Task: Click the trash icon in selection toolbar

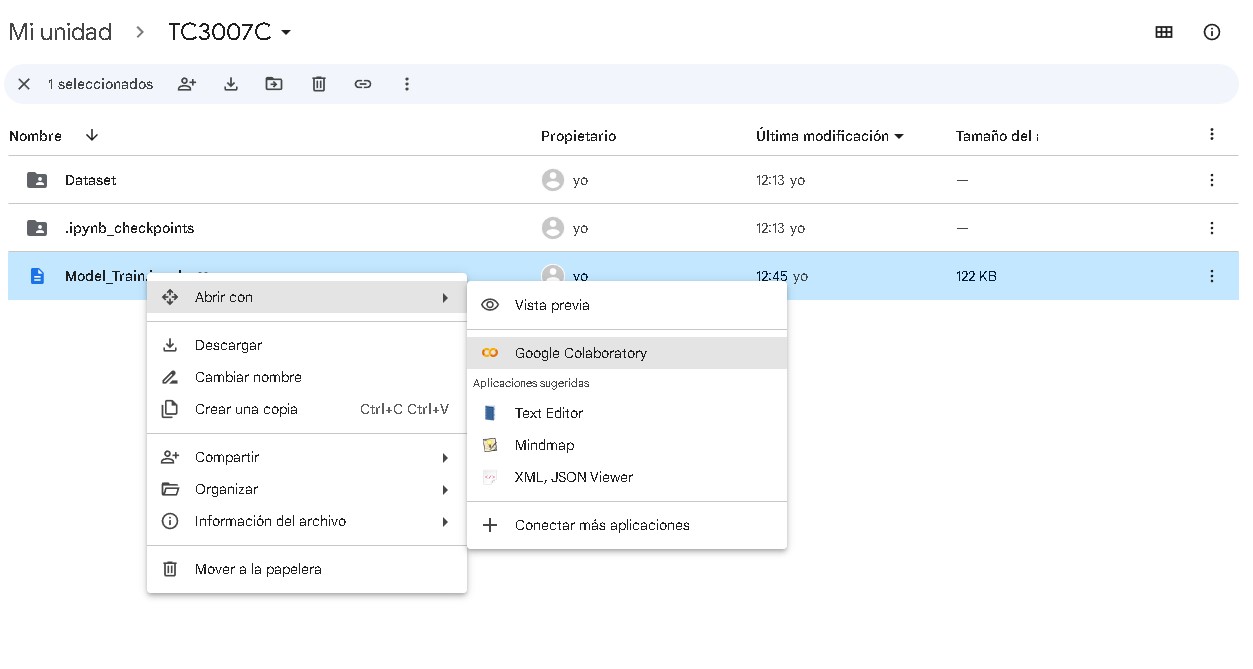Action: coord(319,84)
